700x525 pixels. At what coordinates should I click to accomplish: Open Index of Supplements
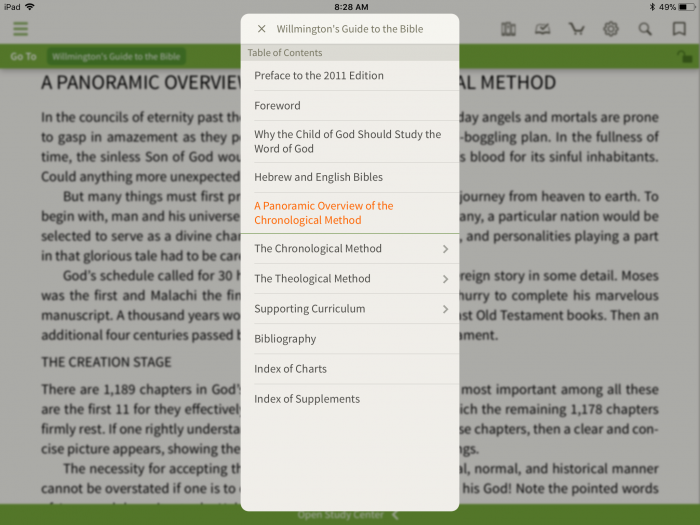(350, 399)
